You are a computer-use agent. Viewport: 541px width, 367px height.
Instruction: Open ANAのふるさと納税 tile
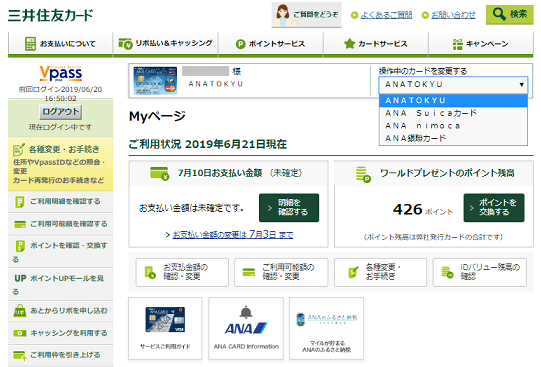pyautogui.click(x=326, y=328)
